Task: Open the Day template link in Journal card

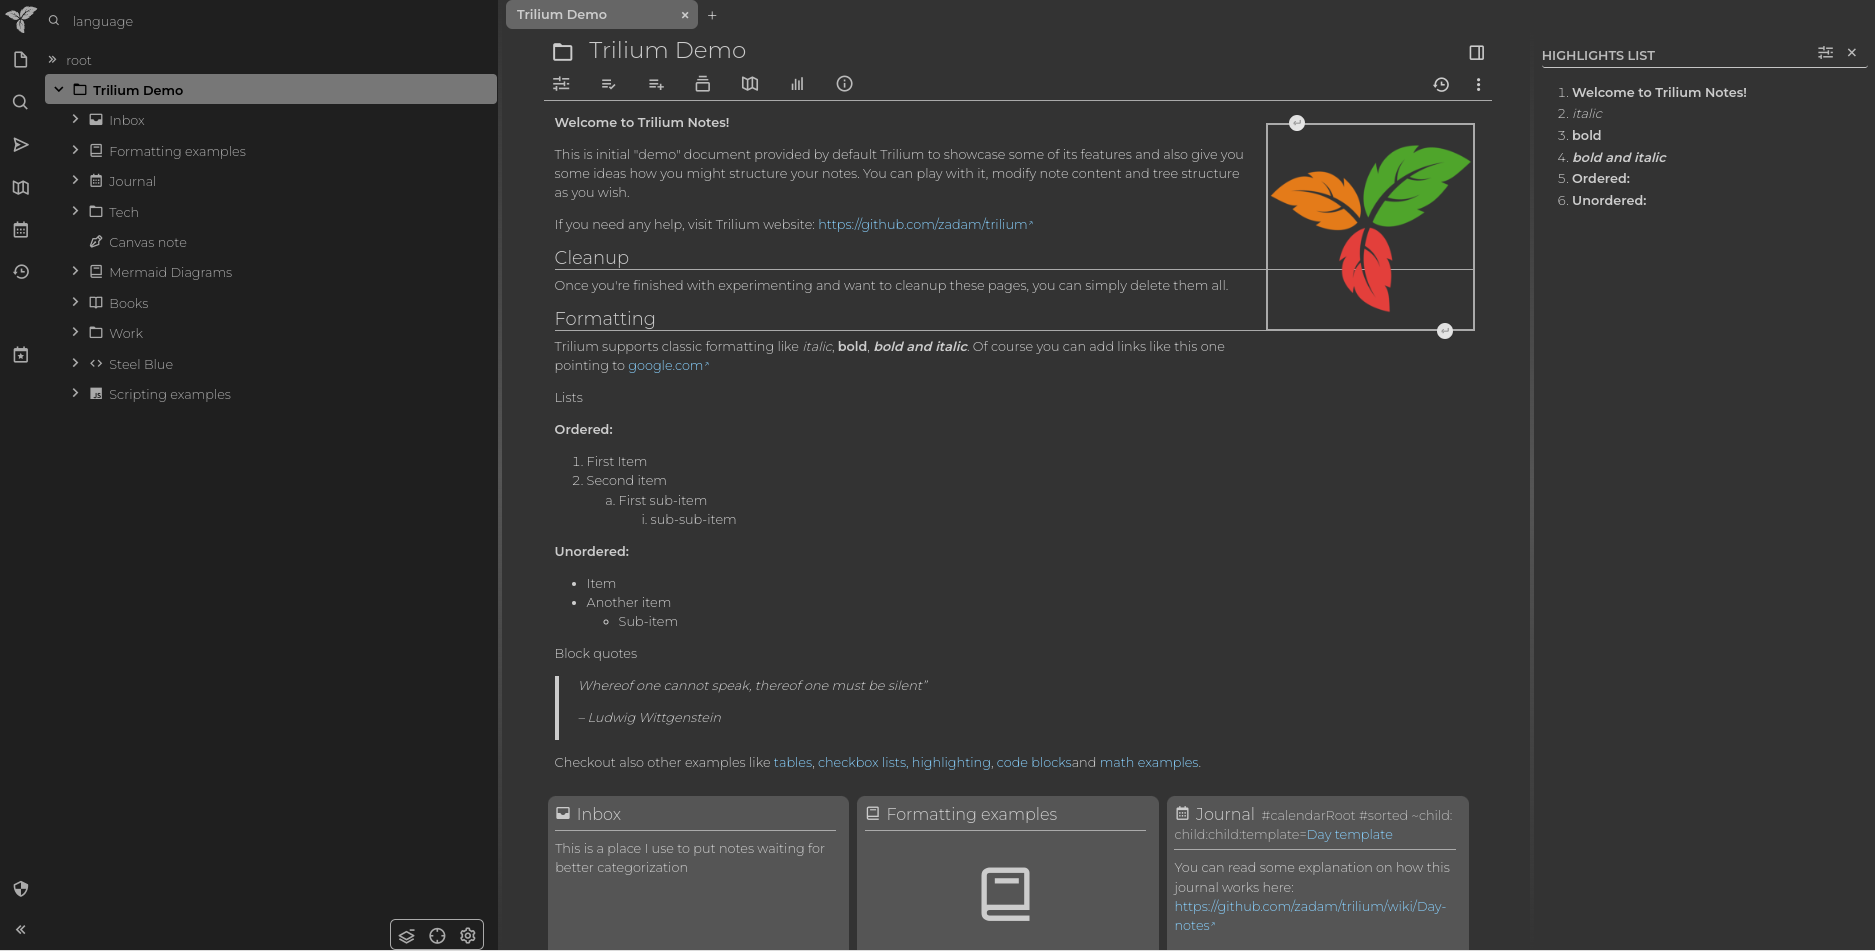Action: coord(1349,835)
